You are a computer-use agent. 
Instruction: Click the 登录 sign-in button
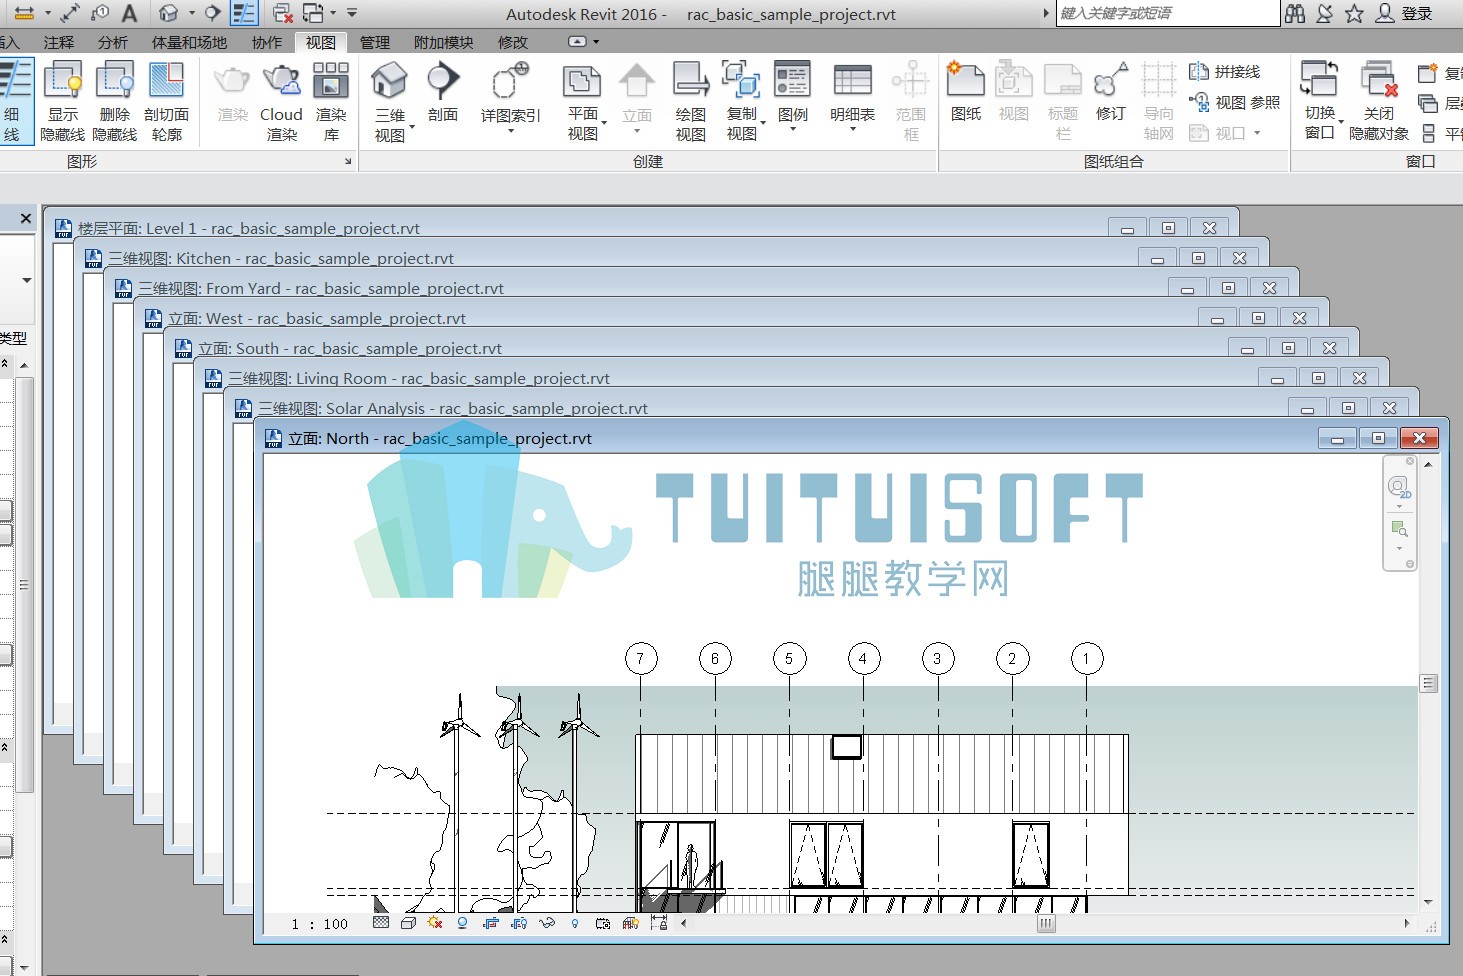point(1405,13)
